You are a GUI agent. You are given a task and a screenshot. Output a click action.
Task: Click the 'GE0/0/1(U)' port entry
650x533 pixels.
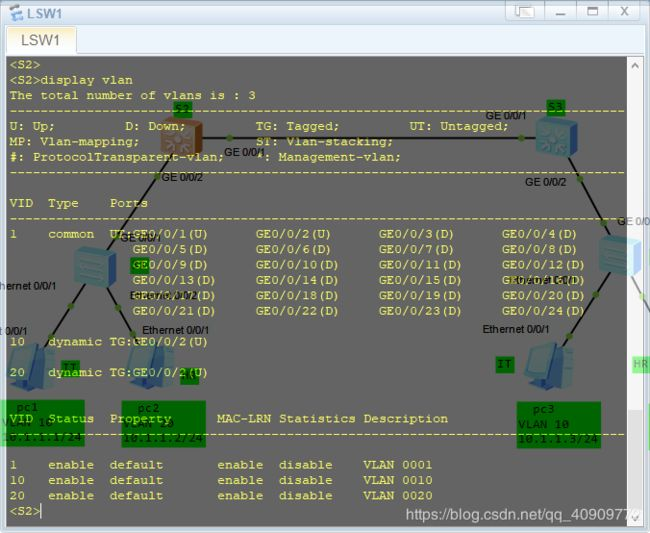click(x=170, y=234)
